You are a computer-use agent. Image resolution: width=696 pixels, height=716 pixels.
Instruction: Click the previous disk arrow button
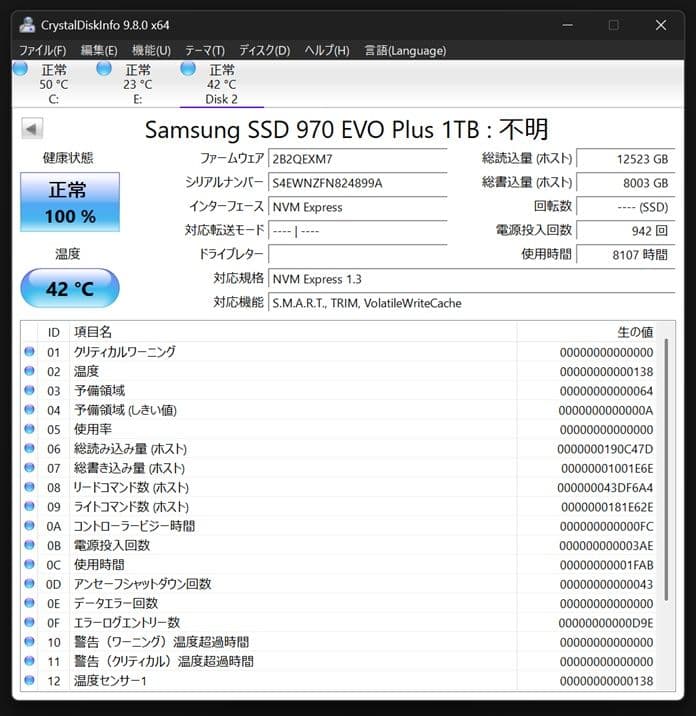click(x=32, y=129)
